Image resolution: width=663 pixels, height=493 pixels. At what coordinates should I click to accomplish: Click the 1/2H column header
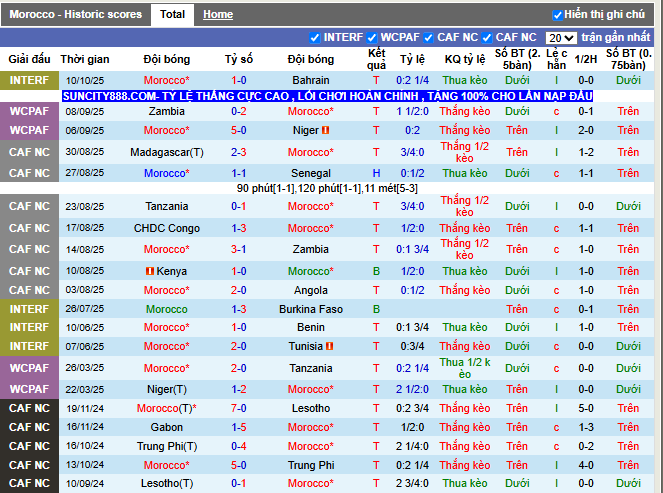(586, 59)
